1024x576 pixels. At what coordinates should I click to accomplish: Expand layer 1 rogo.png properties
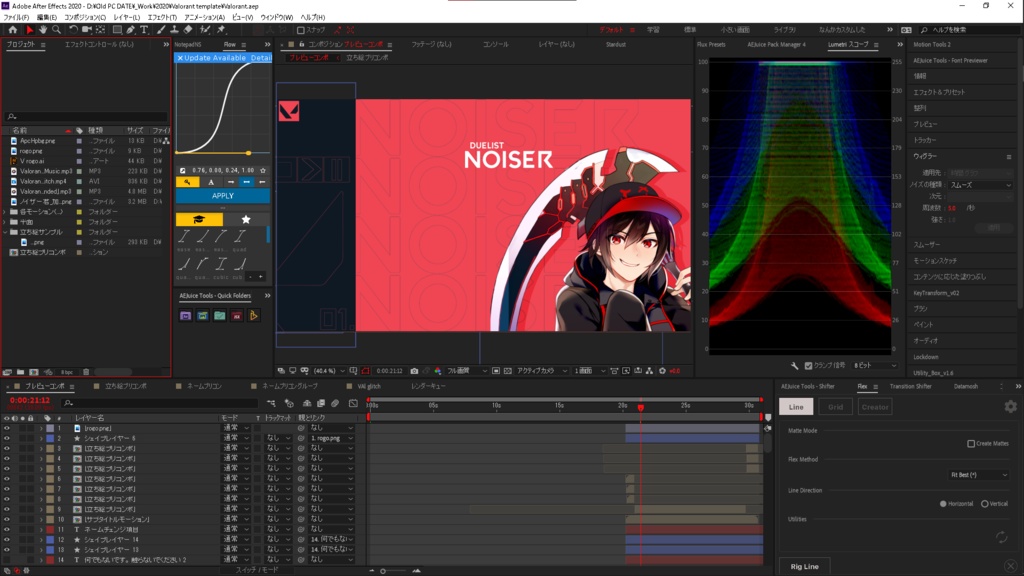(x=40, y=428)
